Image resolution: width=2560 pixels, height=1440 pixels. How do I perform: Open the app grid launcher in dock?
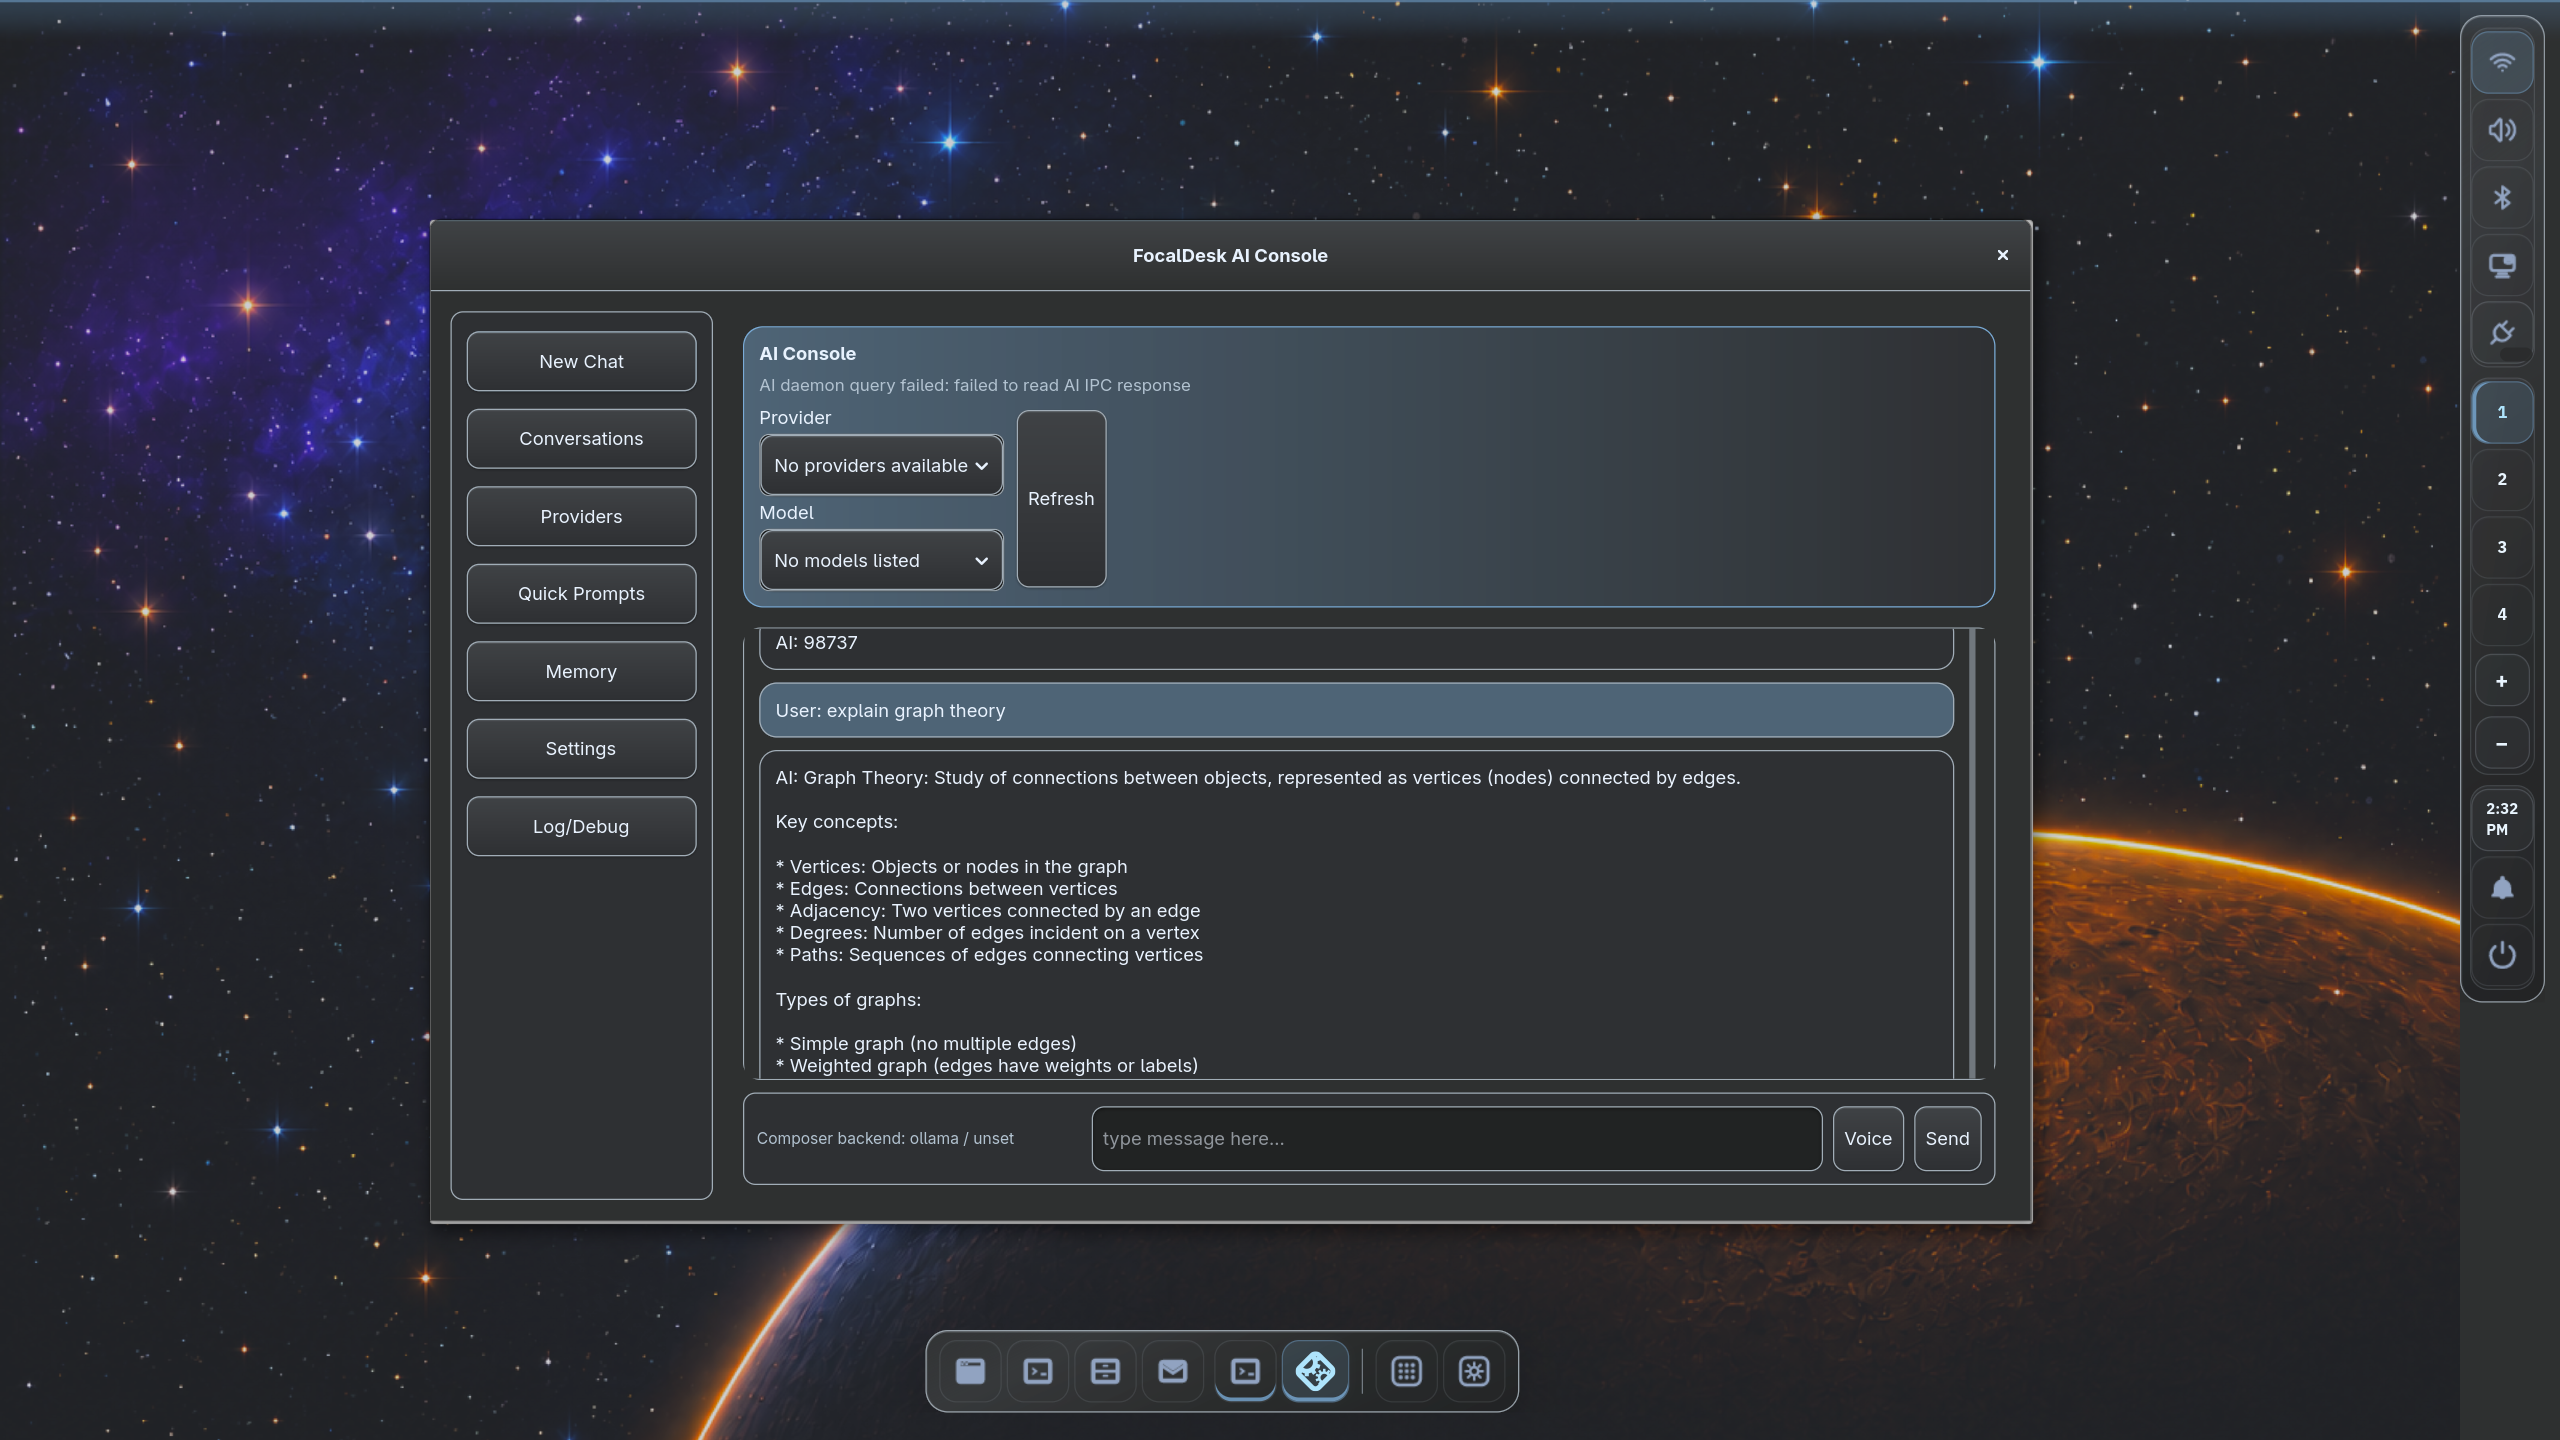coord(1407,1371)
